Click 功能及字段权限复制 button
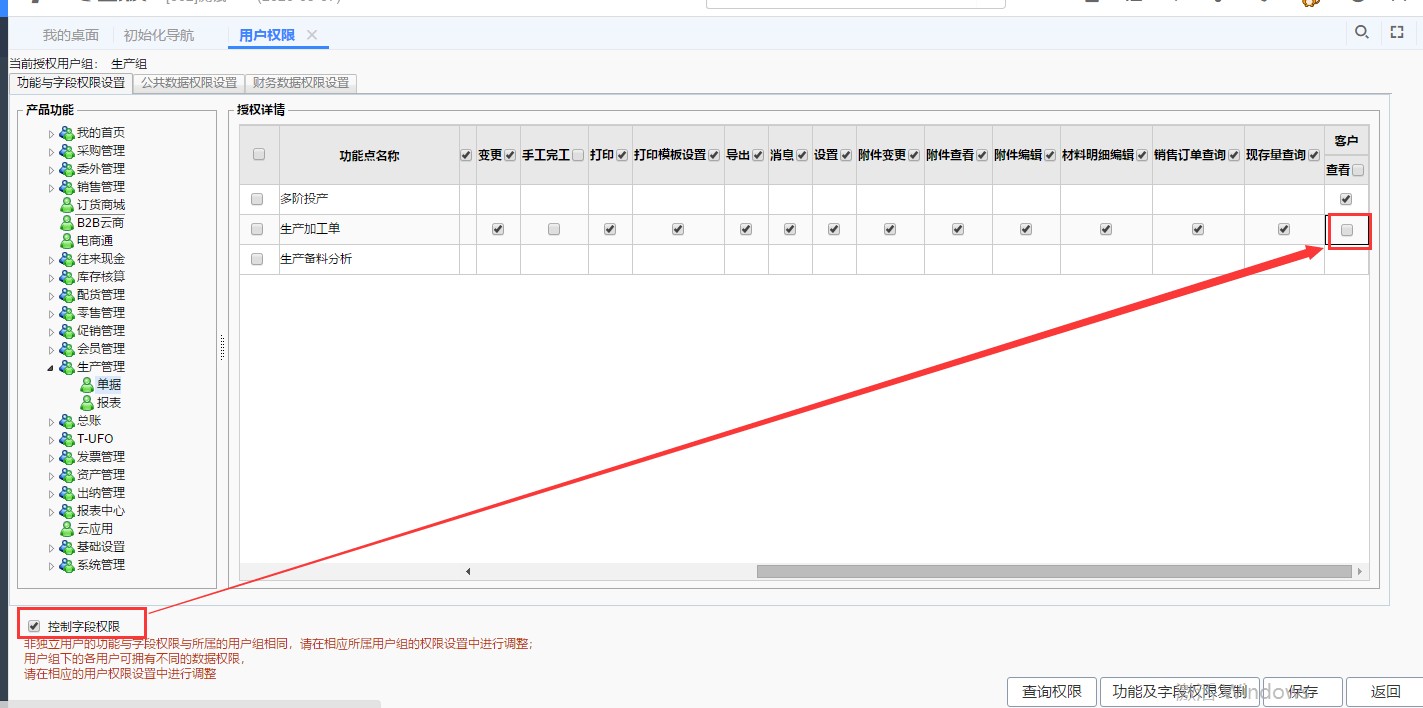Image resolution: width=1423 pixels, height=708 pixels. [x=1179, y=691]
